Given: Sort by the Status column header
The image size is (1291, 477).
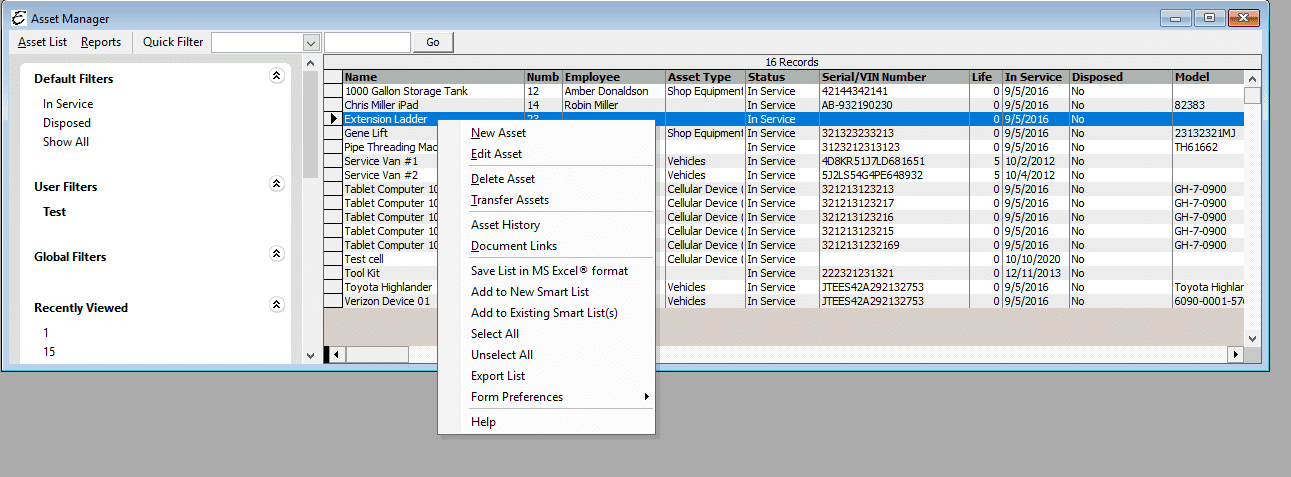Looking at the screenshot, I should tap(782, 77).
